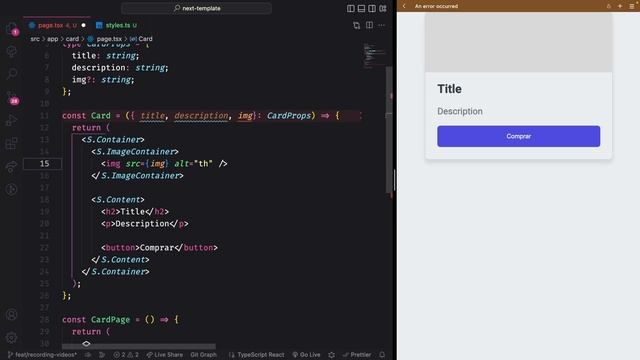Click line number 15 in the gutter

[x=44, y=164]
